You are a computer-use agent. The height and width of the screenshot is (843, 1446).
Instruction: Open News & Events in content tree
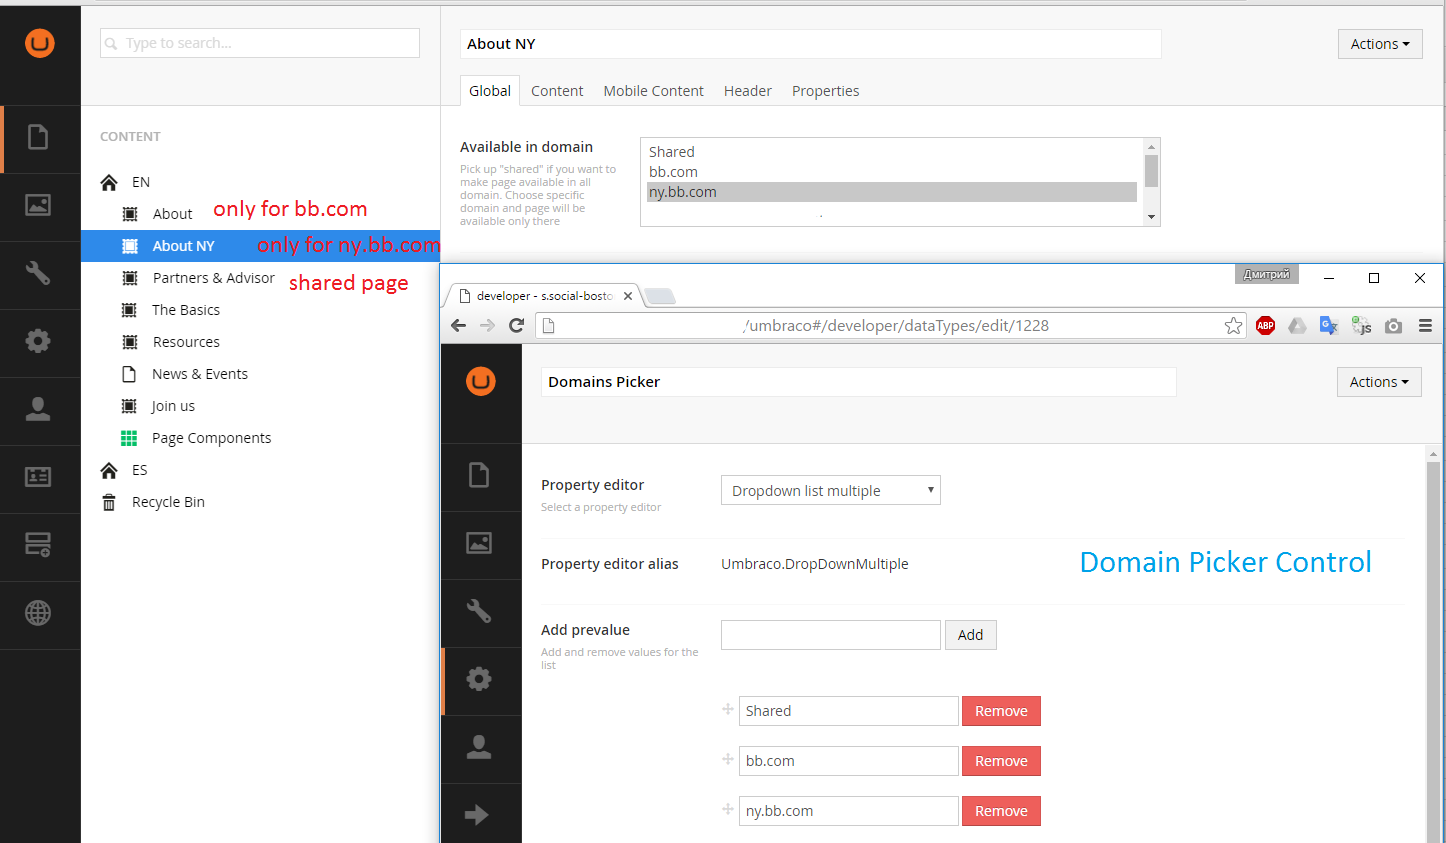200,374
